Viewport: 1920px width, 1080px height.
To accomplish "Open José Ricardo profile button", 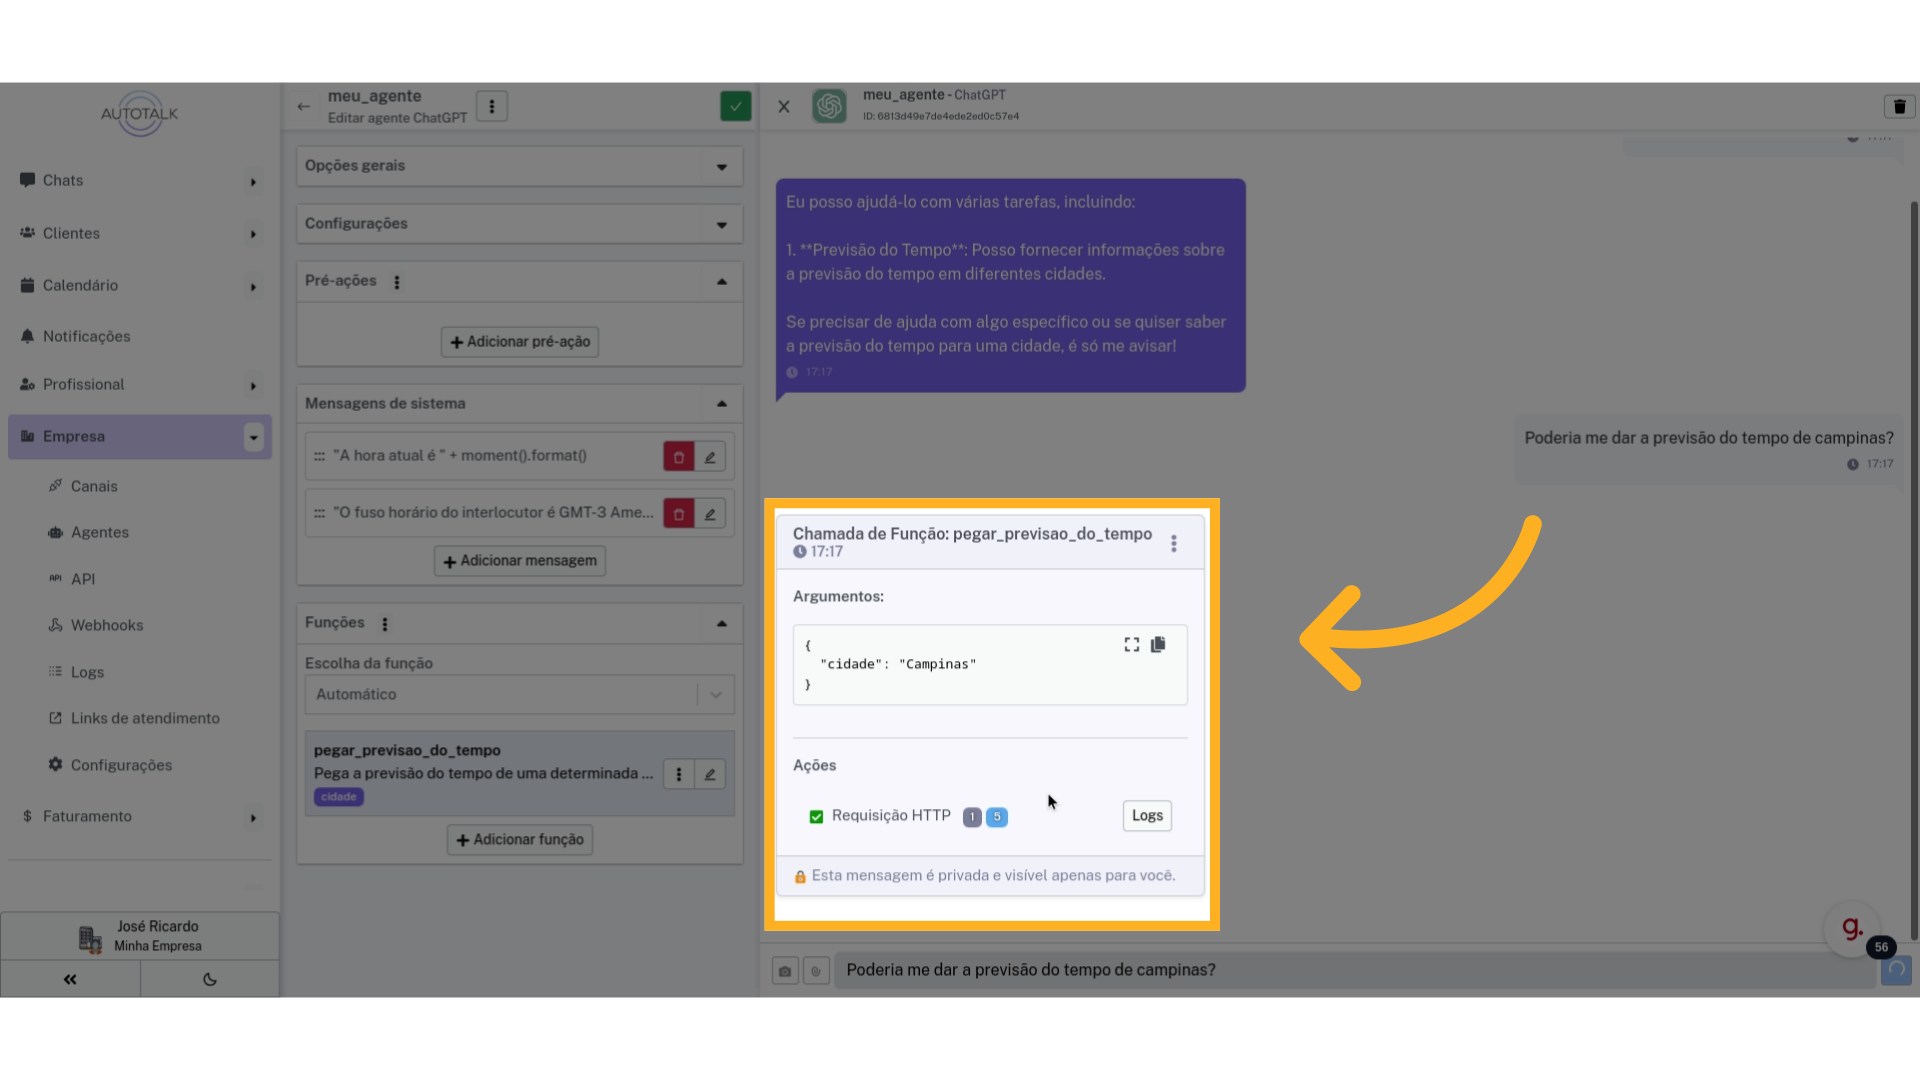I will pos(140,937).
